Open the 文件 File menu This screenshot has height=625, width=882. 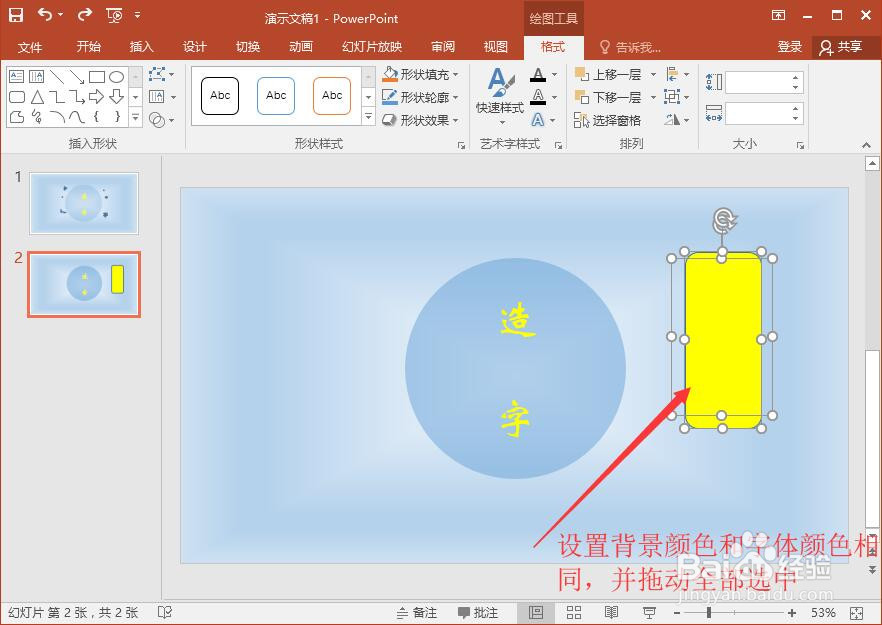coord(29,47)
